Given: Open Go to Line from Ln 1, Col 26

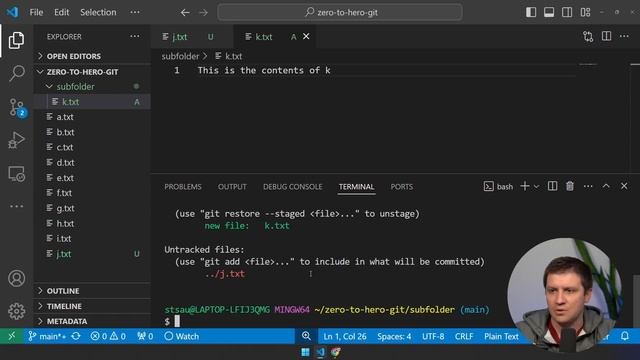Looking at the screenshot, I should click(x=344, y=336).
